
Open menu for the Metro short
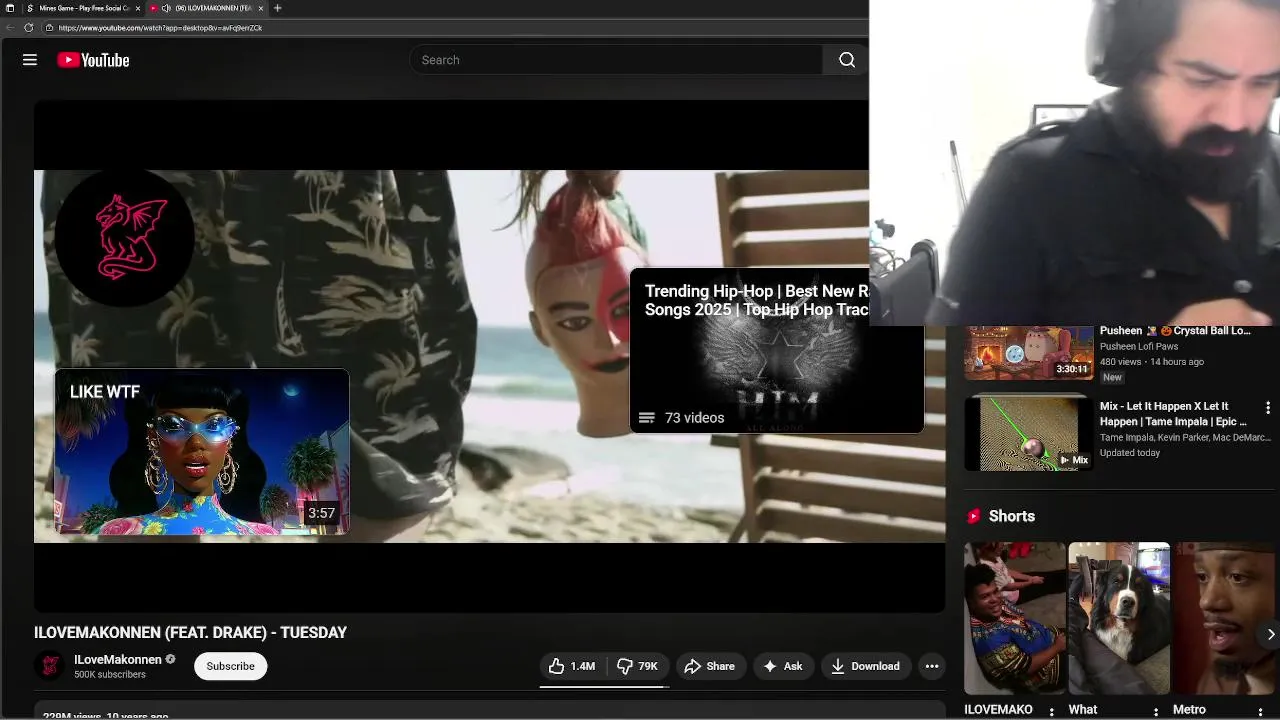(1260, 711)
